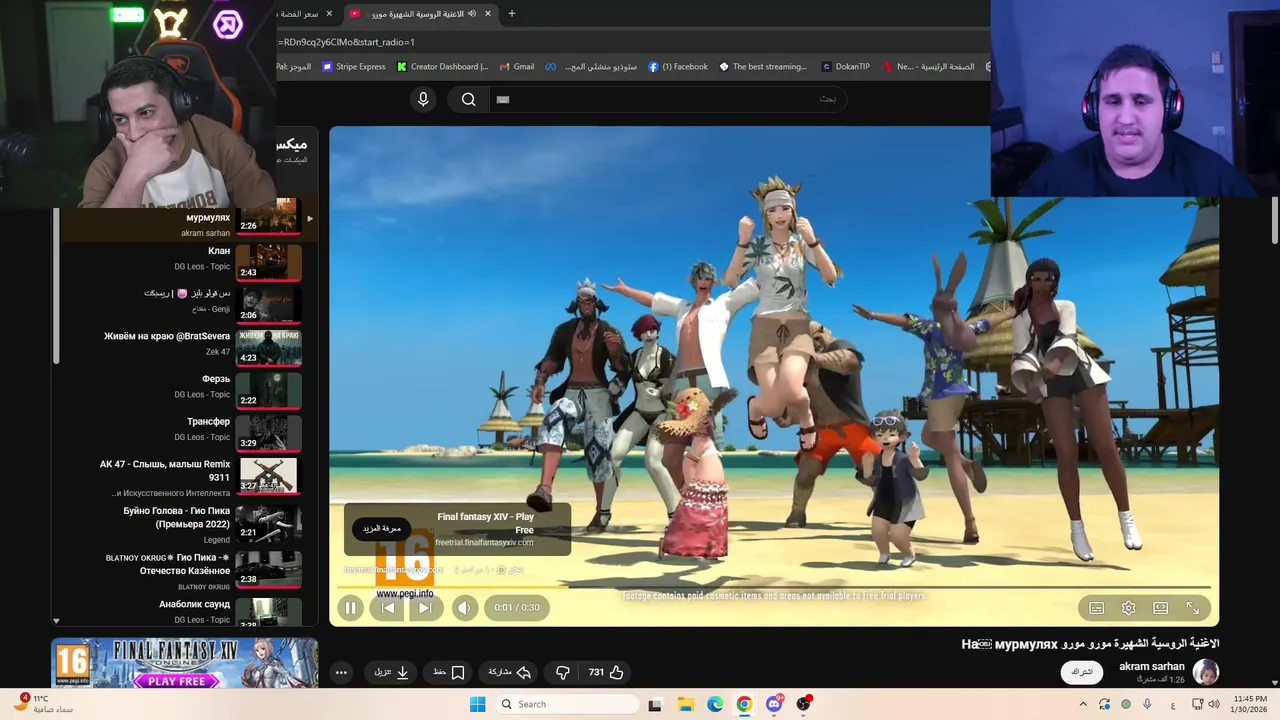Toggle subtitles in the video player
The width and height of the screenshot is (1280, 720).
[x=1096, y=608]
